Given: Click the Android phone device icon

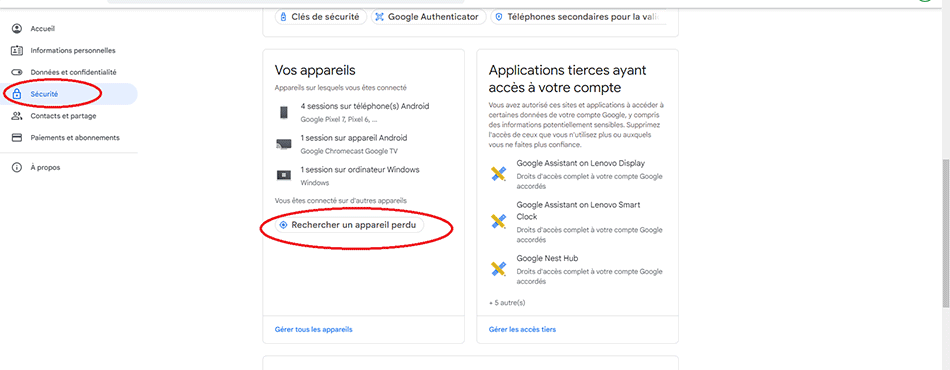Looking at the screenshot, I should pos(283,113).
